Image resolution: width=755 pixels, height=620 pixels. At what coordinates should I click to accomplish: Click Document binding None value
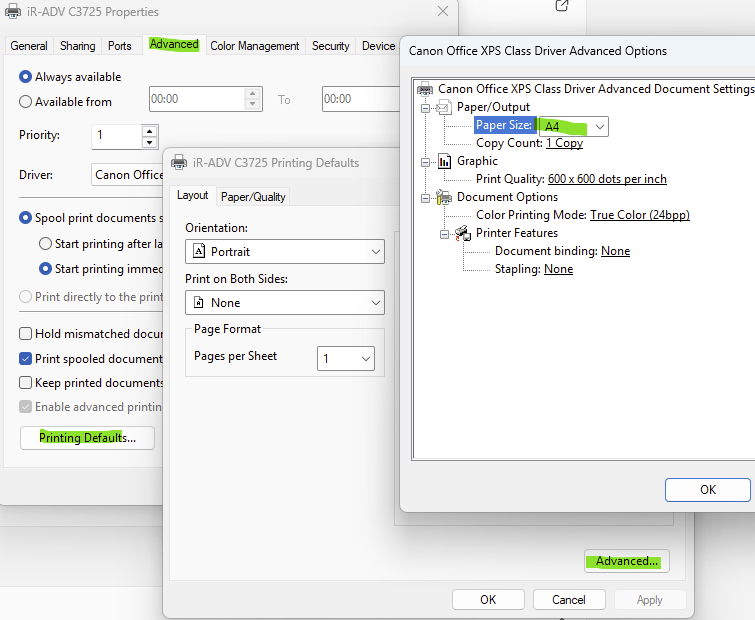tap(615, 251)
